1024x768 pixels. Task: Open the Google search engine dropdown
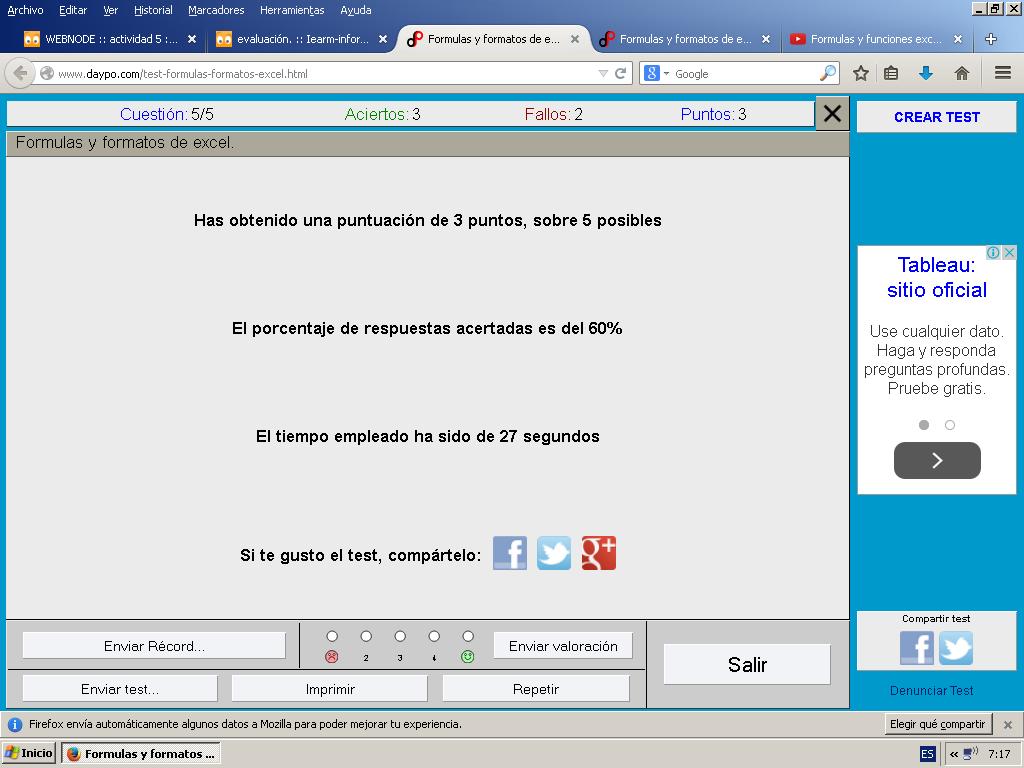click(657, 74)
